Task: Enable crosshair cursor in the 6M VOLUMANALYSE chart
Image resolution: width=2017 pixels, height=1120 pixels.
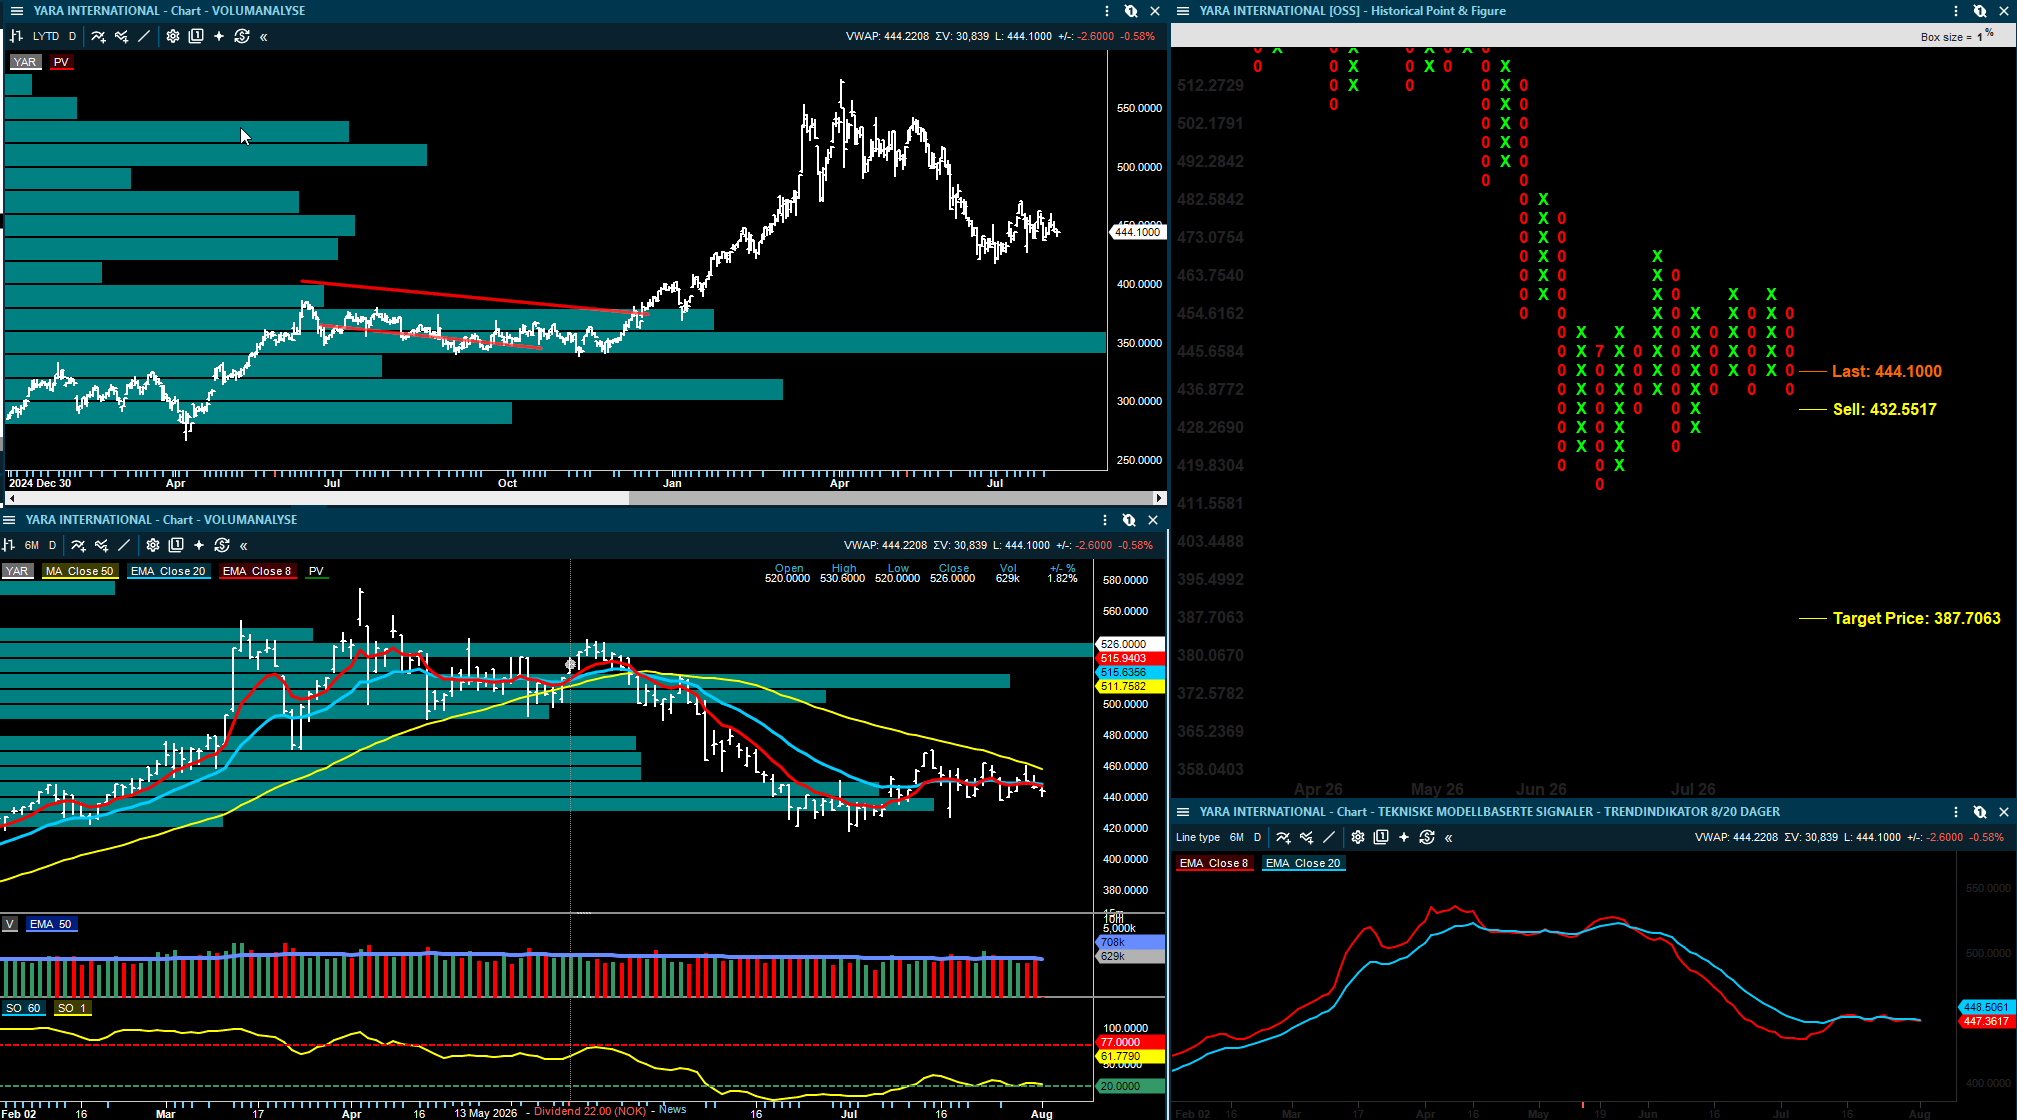Action: [199, 545]
